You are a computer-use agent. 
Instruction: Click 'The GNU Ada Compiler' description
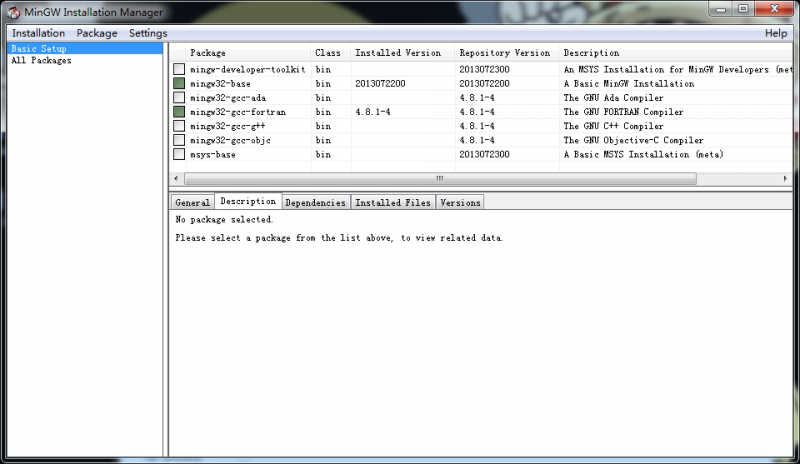click(613, 98)
